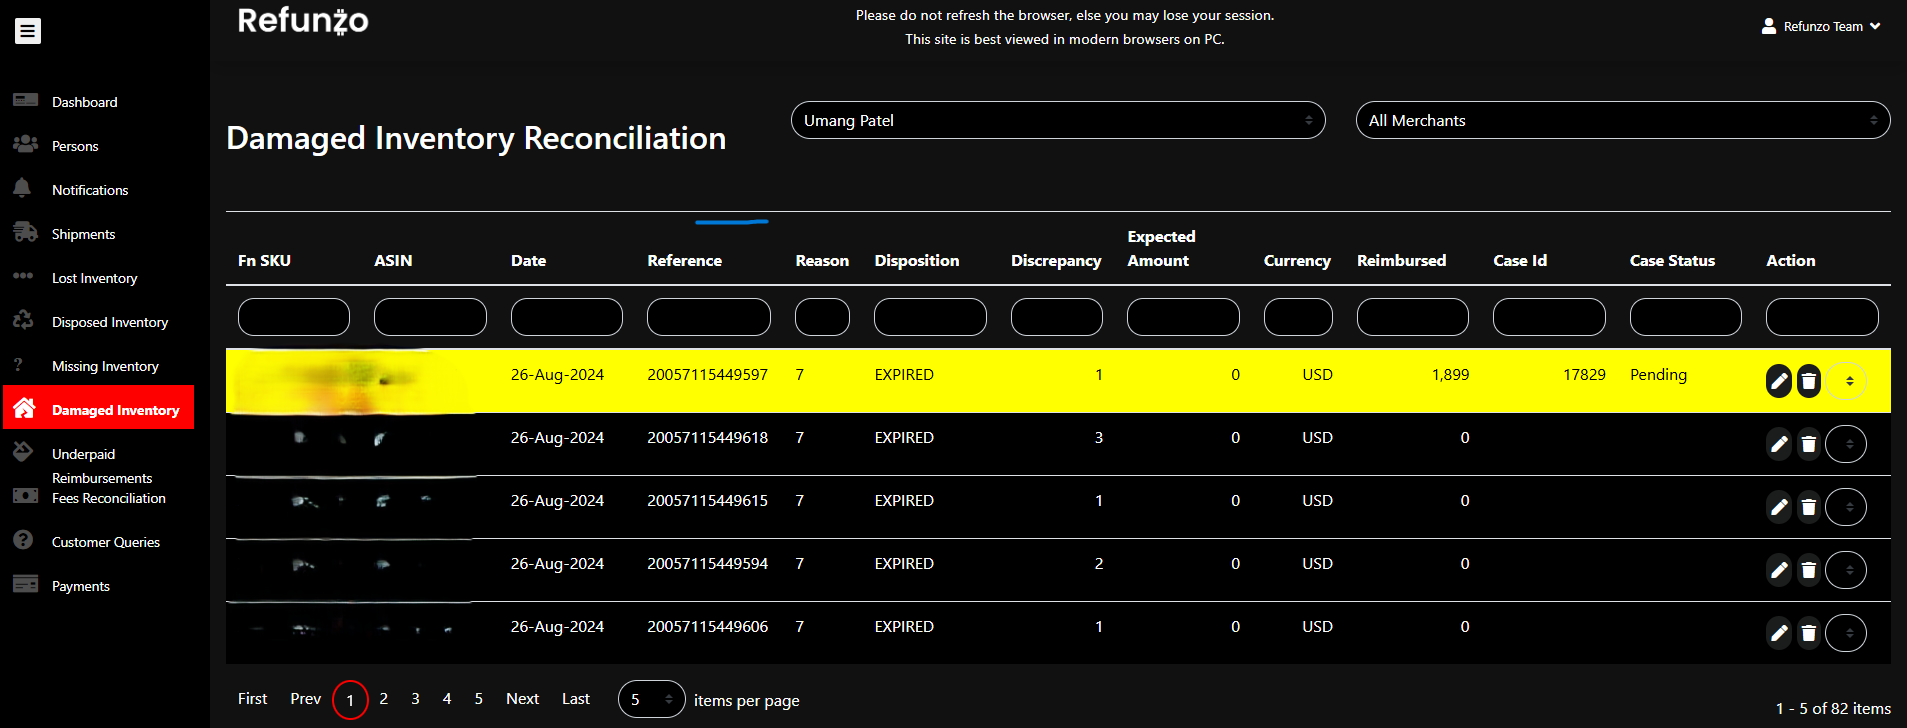Open Underpaid Reimbursements section

[x=102, y=466]
